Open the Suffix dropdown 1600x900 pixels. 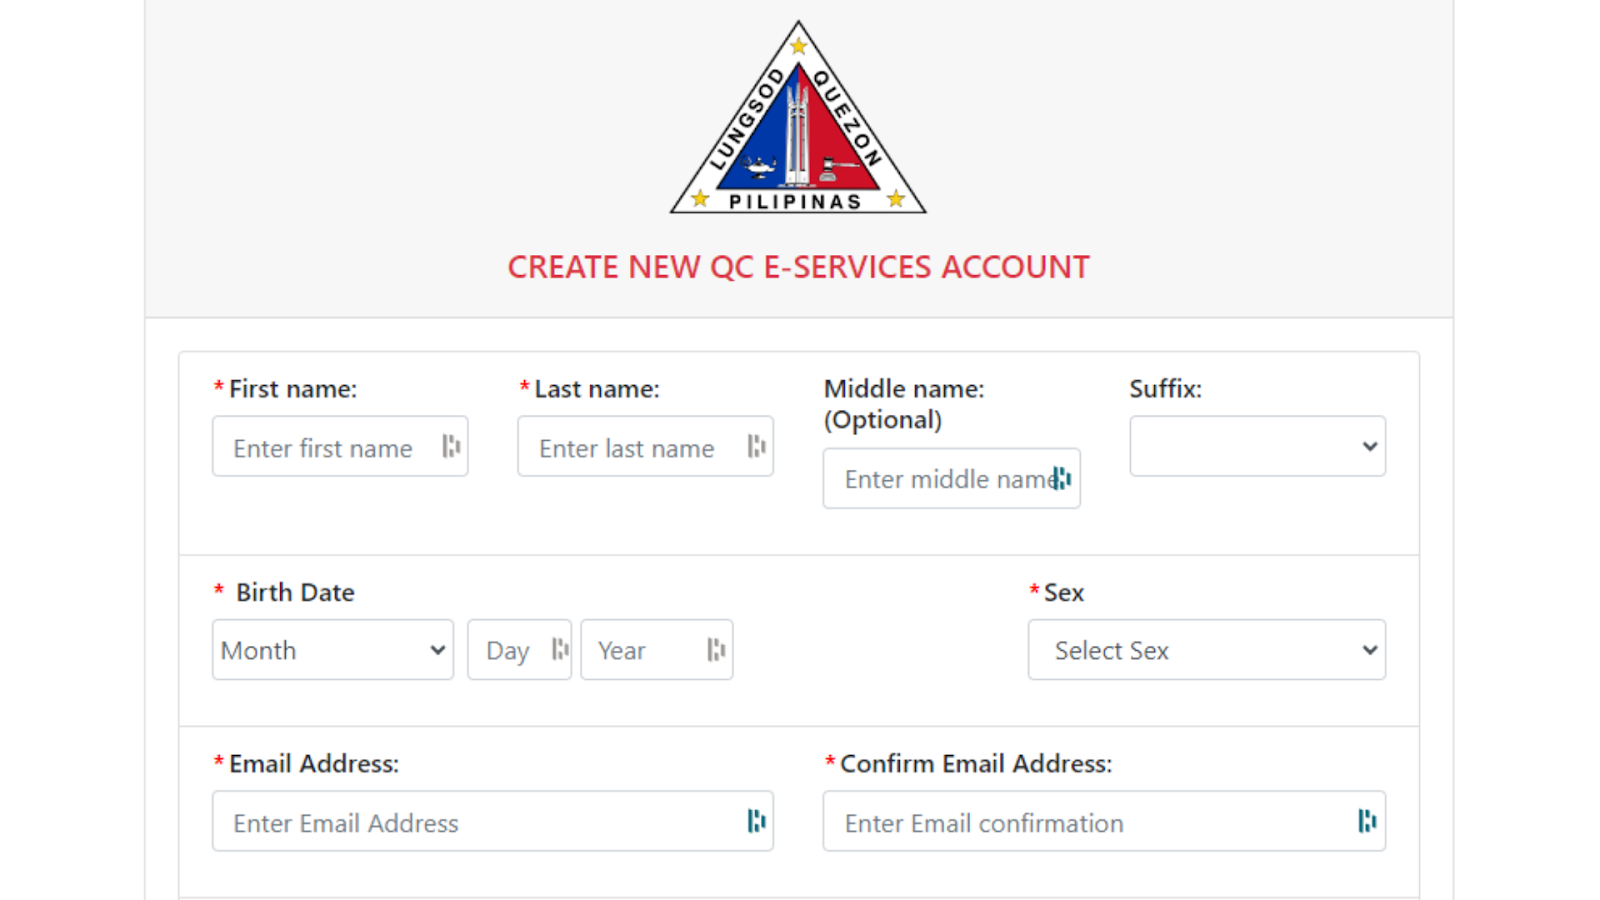1257,446
